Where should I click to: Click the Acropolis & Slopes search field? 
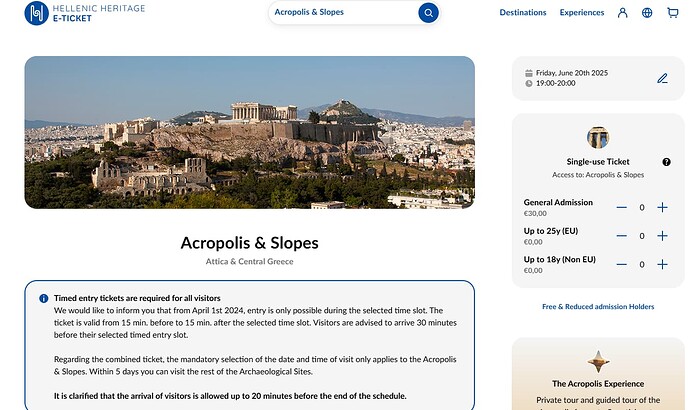(343, 12)
